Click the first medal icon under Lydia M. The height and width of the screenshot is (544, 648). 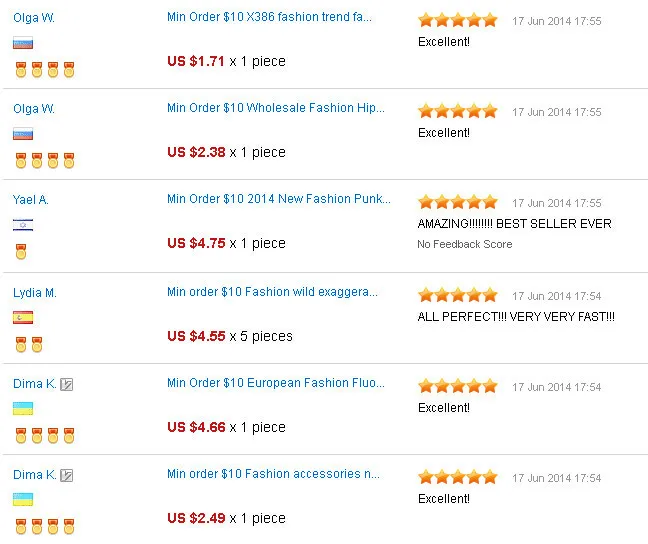tap(21, 344)
